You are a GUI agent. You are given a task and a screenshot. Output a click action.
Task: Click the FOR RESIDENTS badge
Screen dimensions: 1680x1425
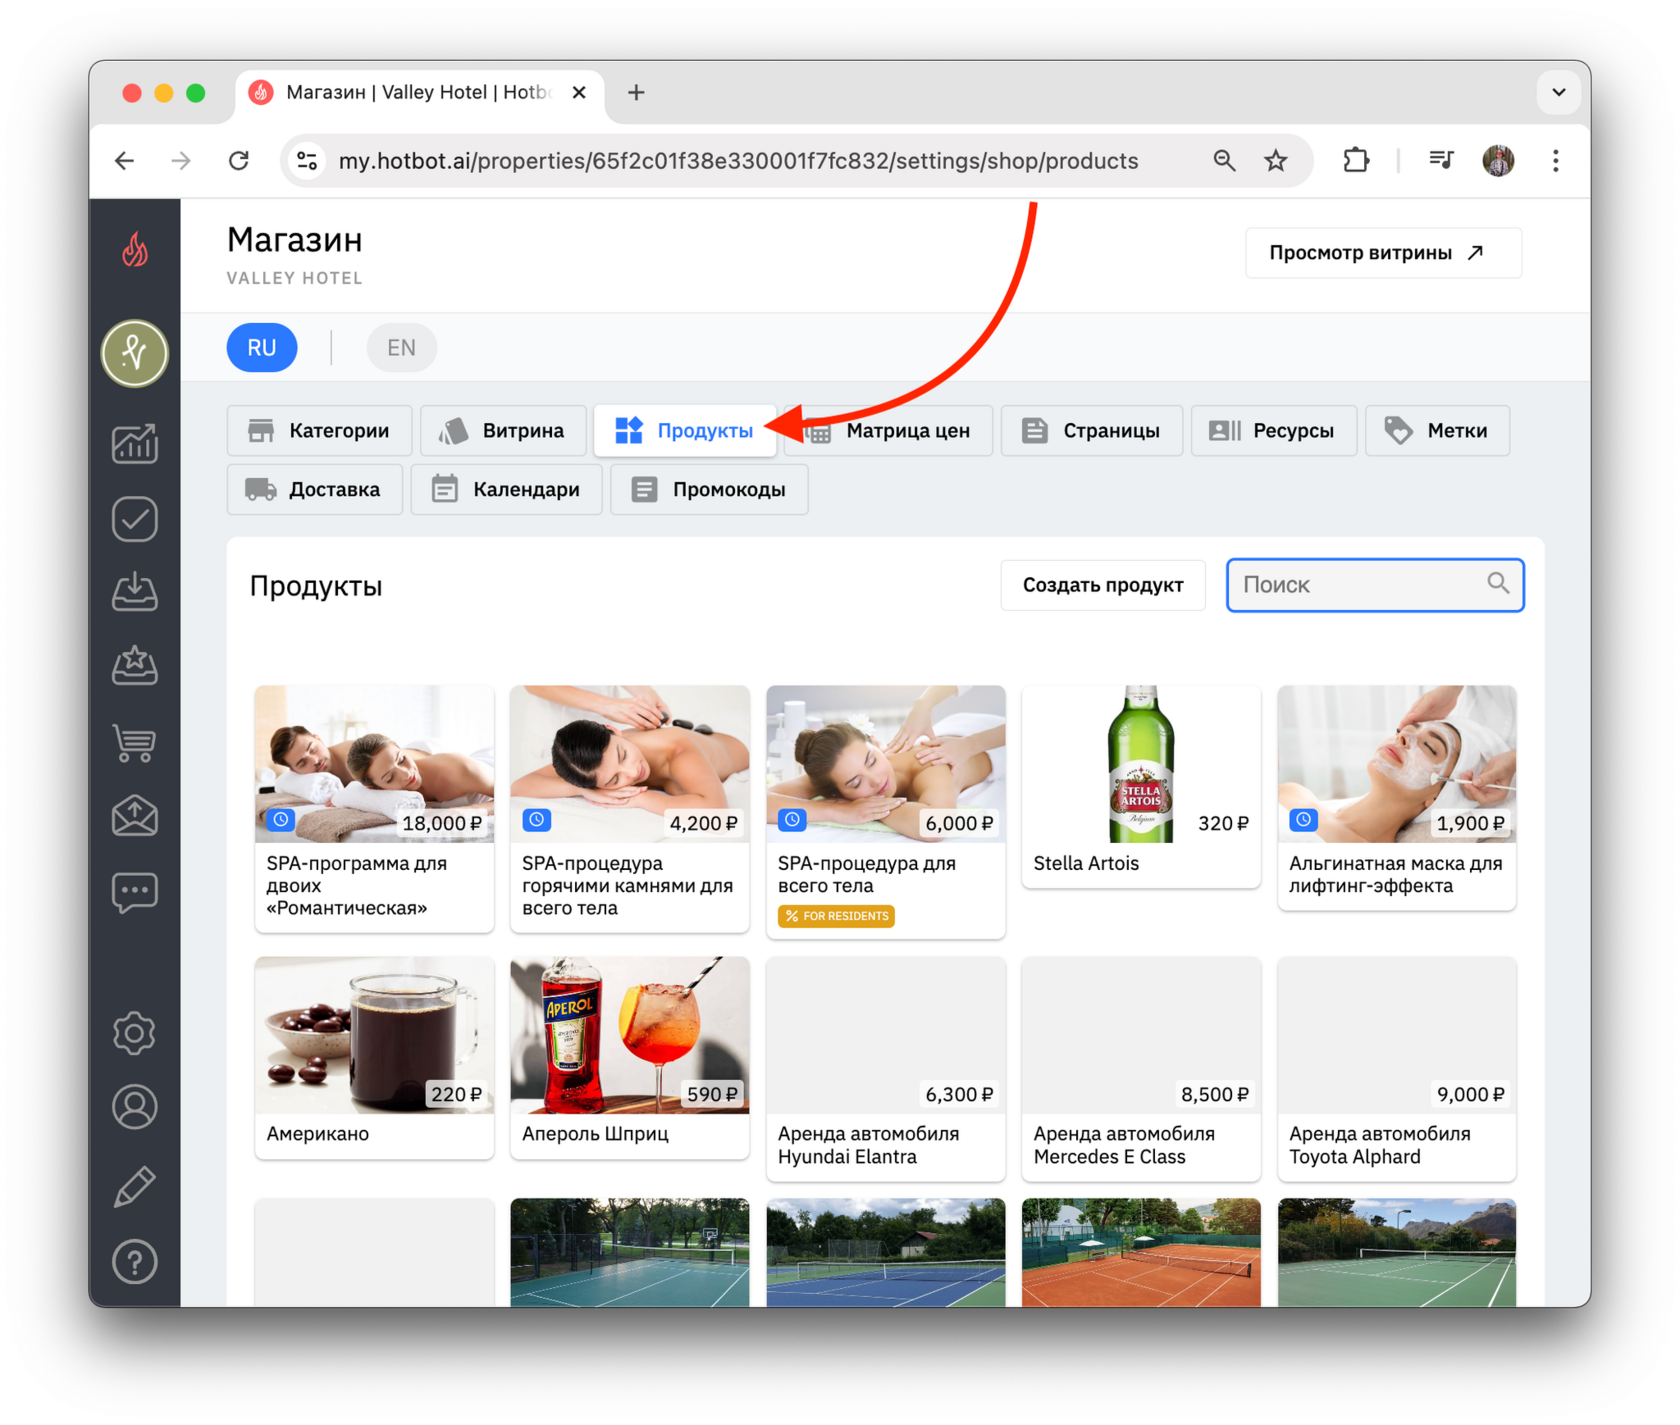pos(836,916)
